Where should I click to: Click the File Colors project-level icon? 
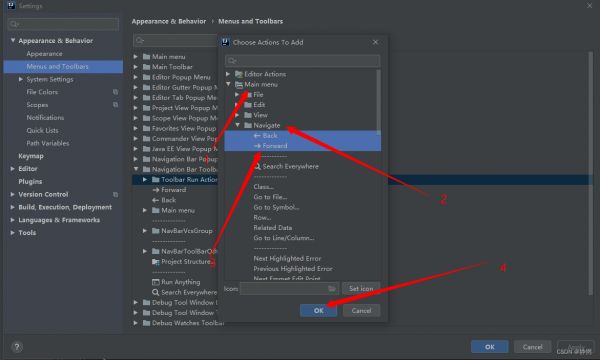click(115, 92)
